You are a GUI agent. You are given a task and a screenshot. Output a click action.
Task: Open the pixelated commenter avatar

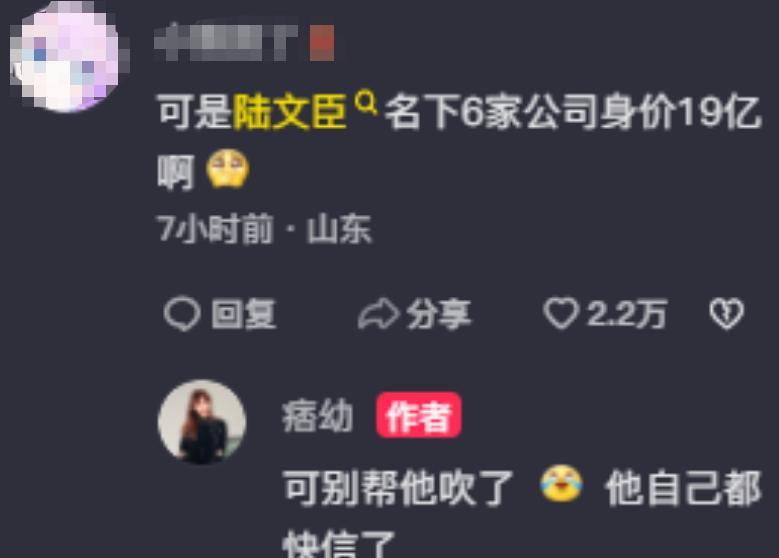69,56
